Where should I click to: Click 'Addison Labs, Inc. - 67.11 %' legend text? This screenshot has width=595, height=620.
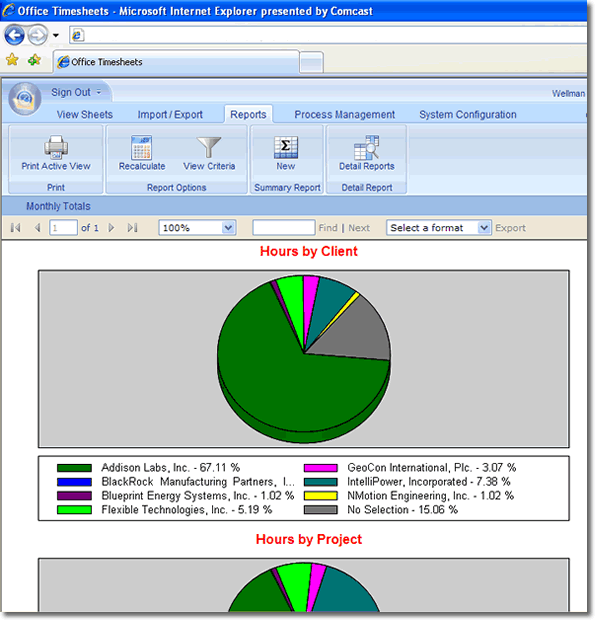170,468
